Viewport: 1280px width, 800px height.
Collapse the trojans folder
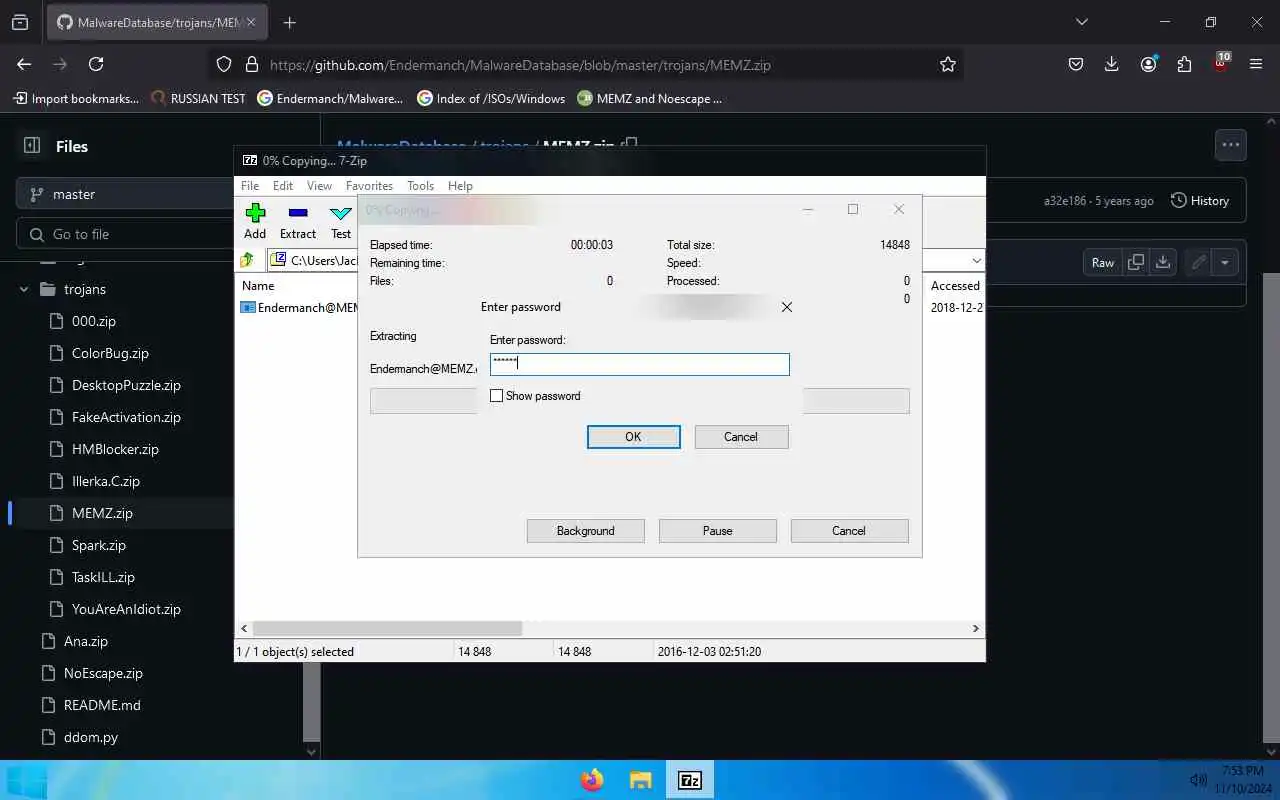pyautogui.click(x=25, y=289)
